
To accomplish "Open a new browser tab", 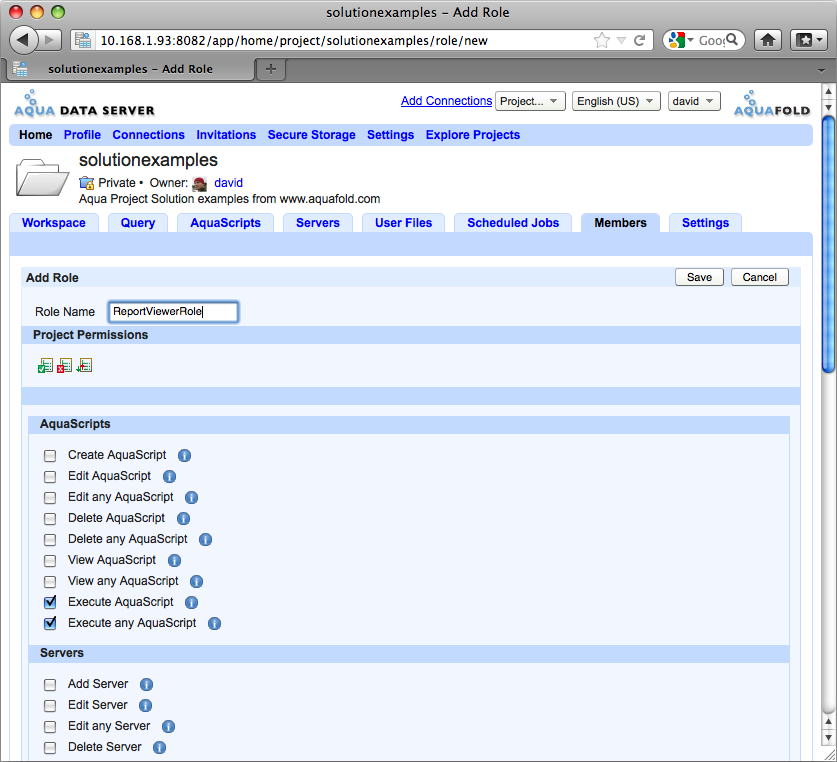I will click(271, 69).
